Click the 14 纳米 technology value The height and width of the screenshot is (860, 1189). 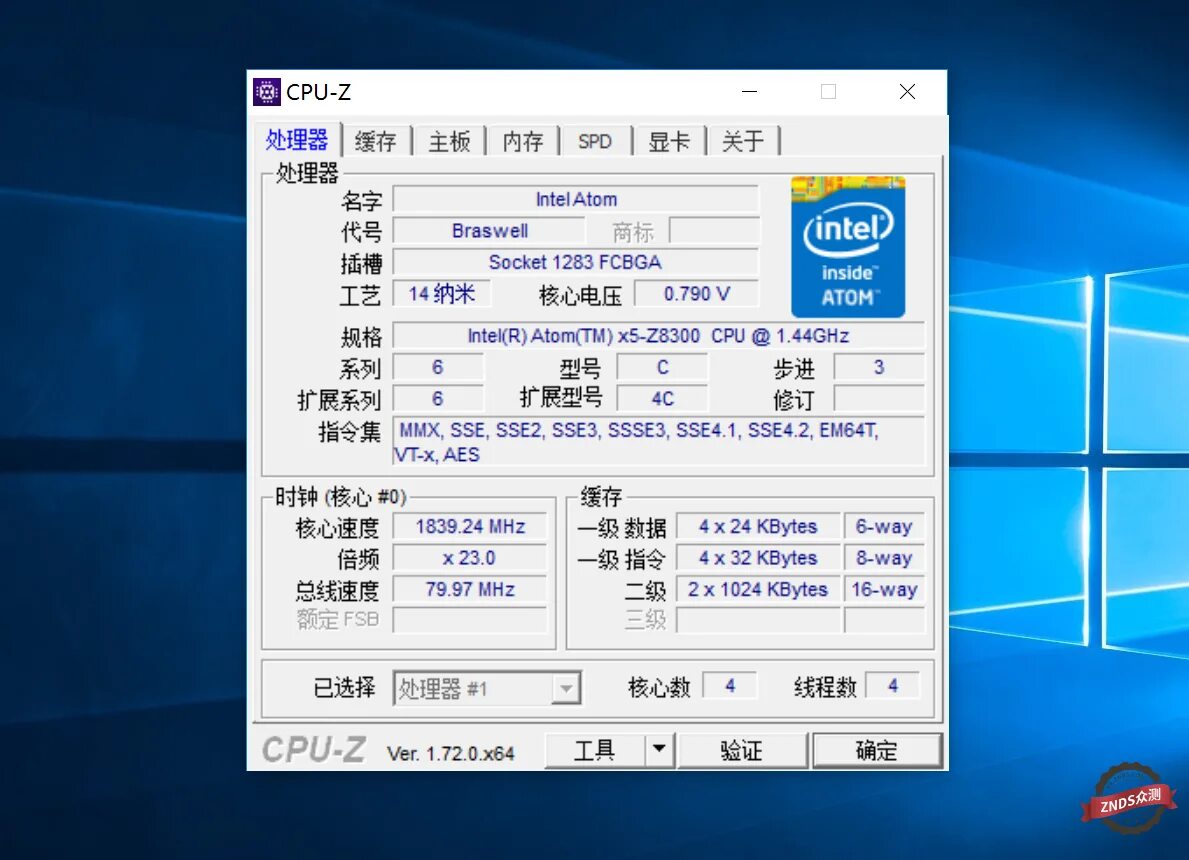(441, 293)
